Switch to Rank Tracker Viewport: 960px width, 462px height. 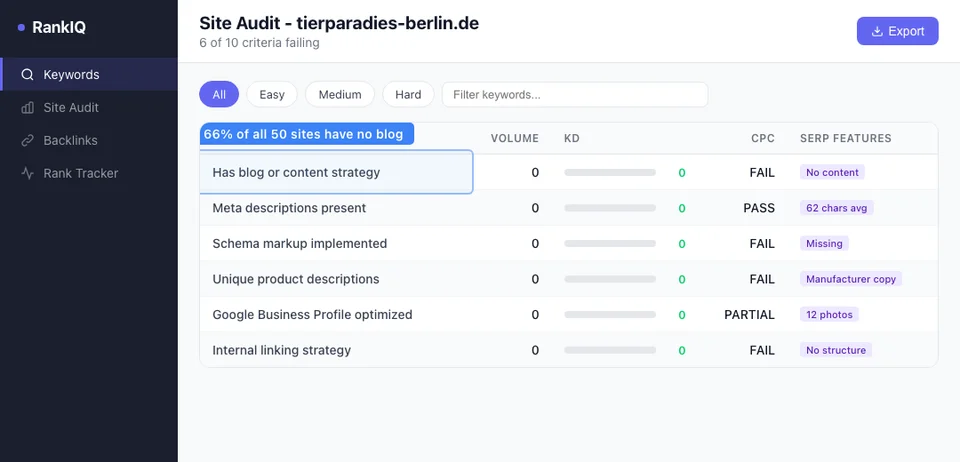89,173
